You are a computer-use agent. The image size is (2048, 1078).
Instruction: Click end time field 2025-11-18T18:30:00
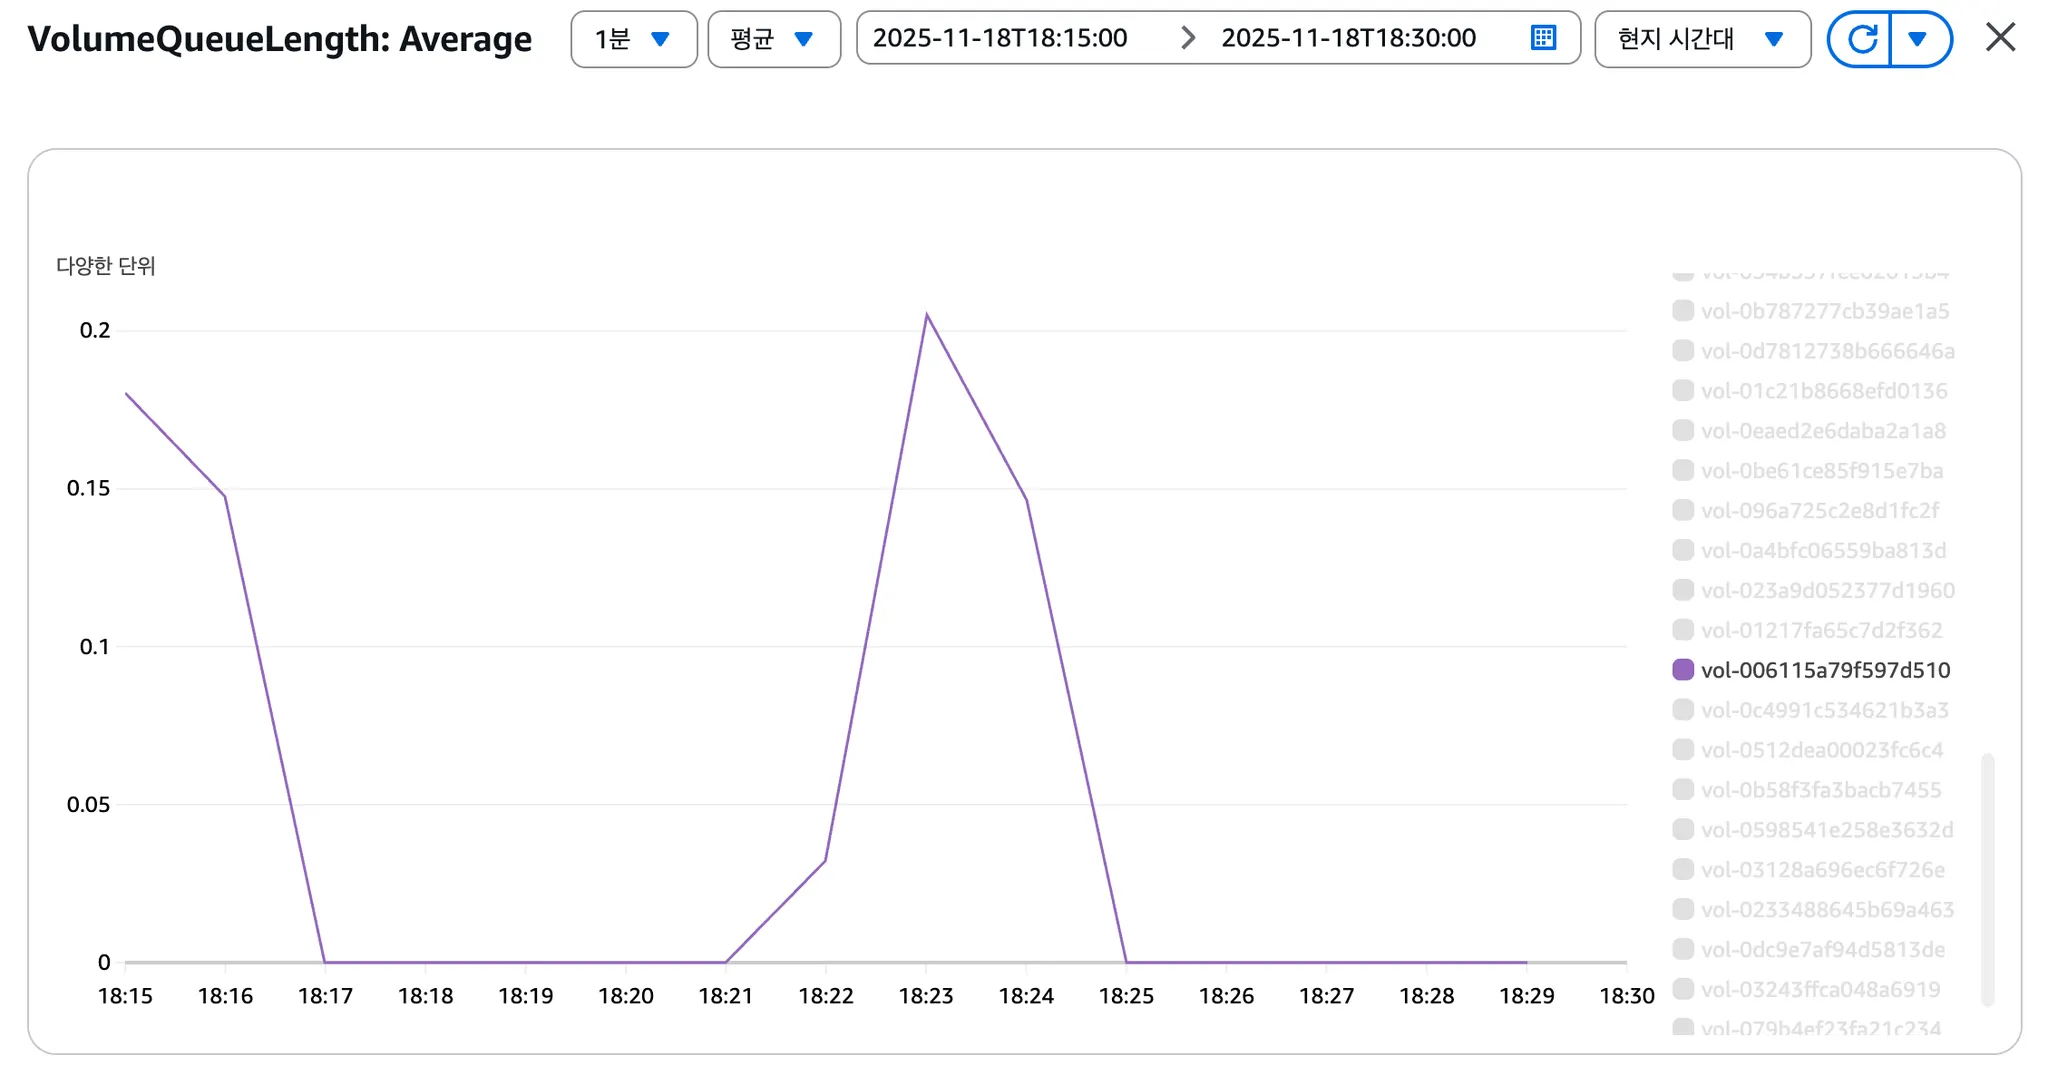[1348, 38]
